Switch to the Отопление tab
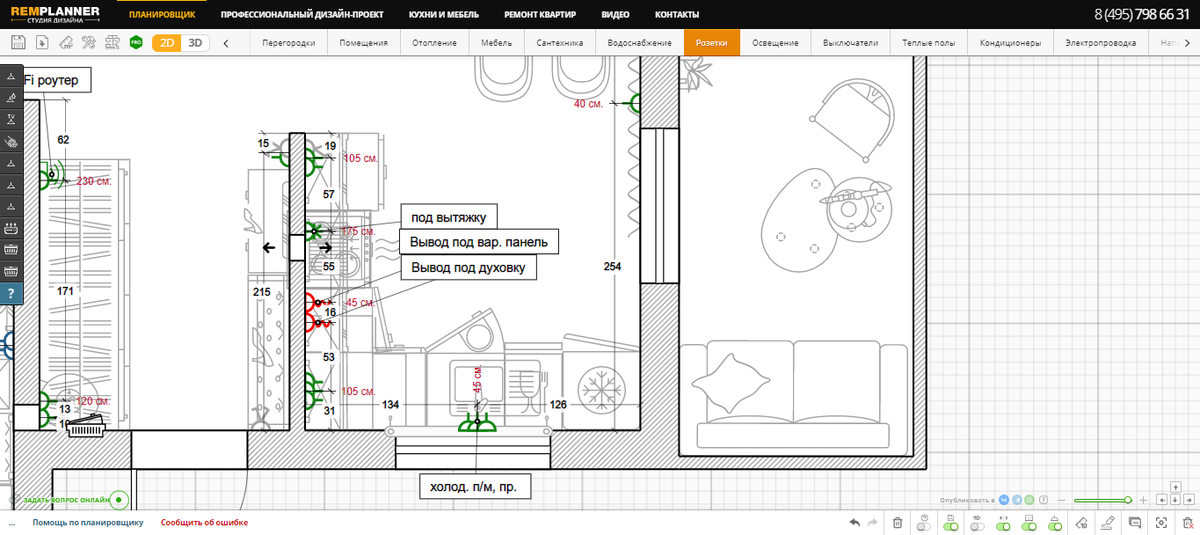 click(434, 43)
